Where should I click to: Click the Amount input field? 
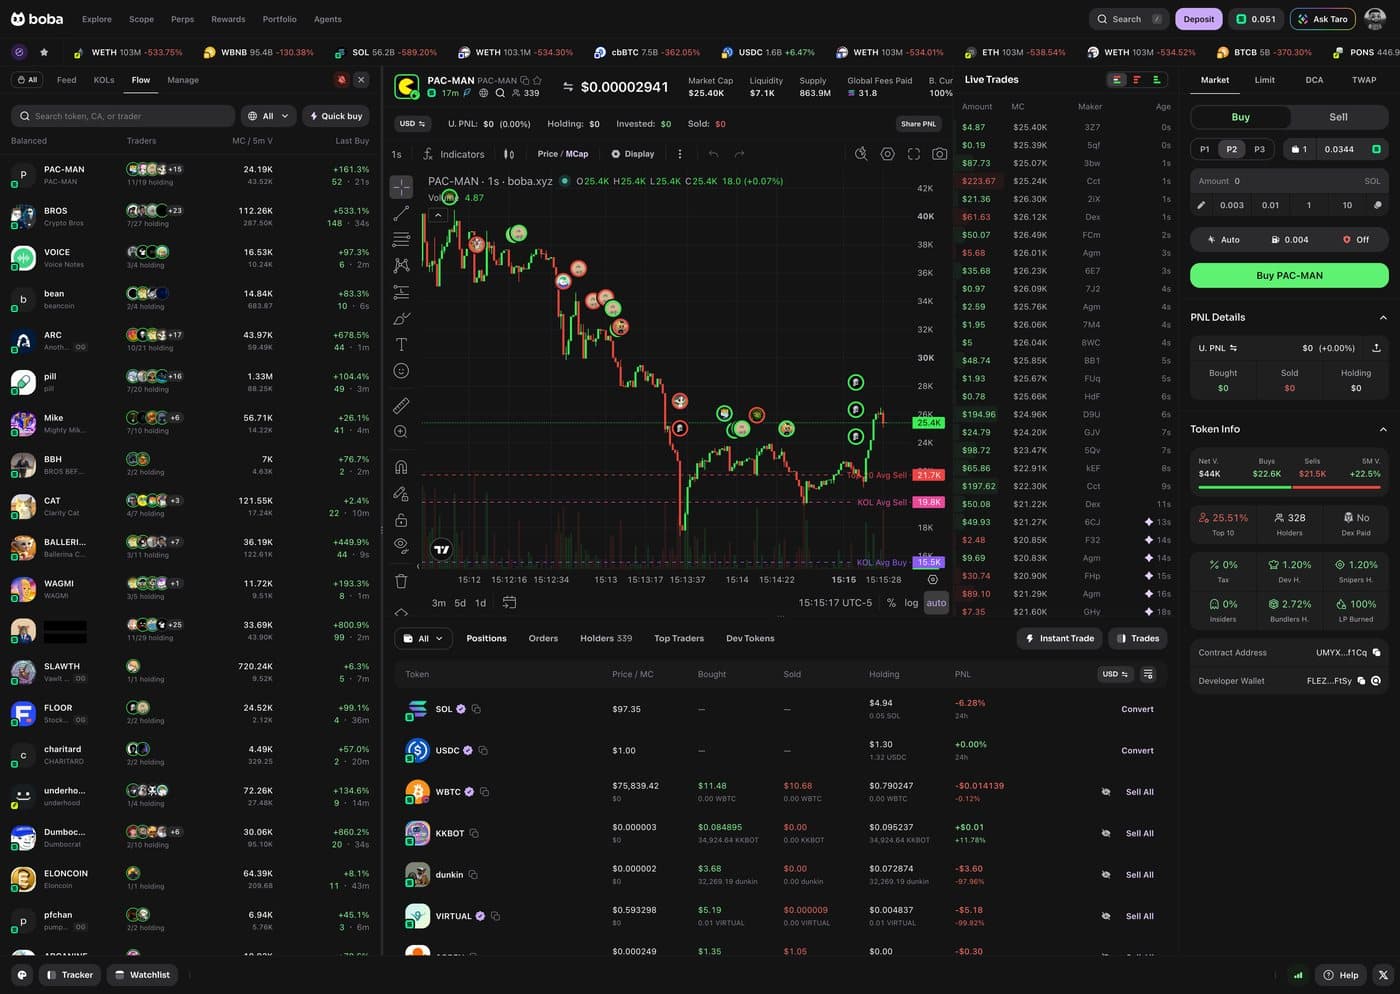point(1289,181)
